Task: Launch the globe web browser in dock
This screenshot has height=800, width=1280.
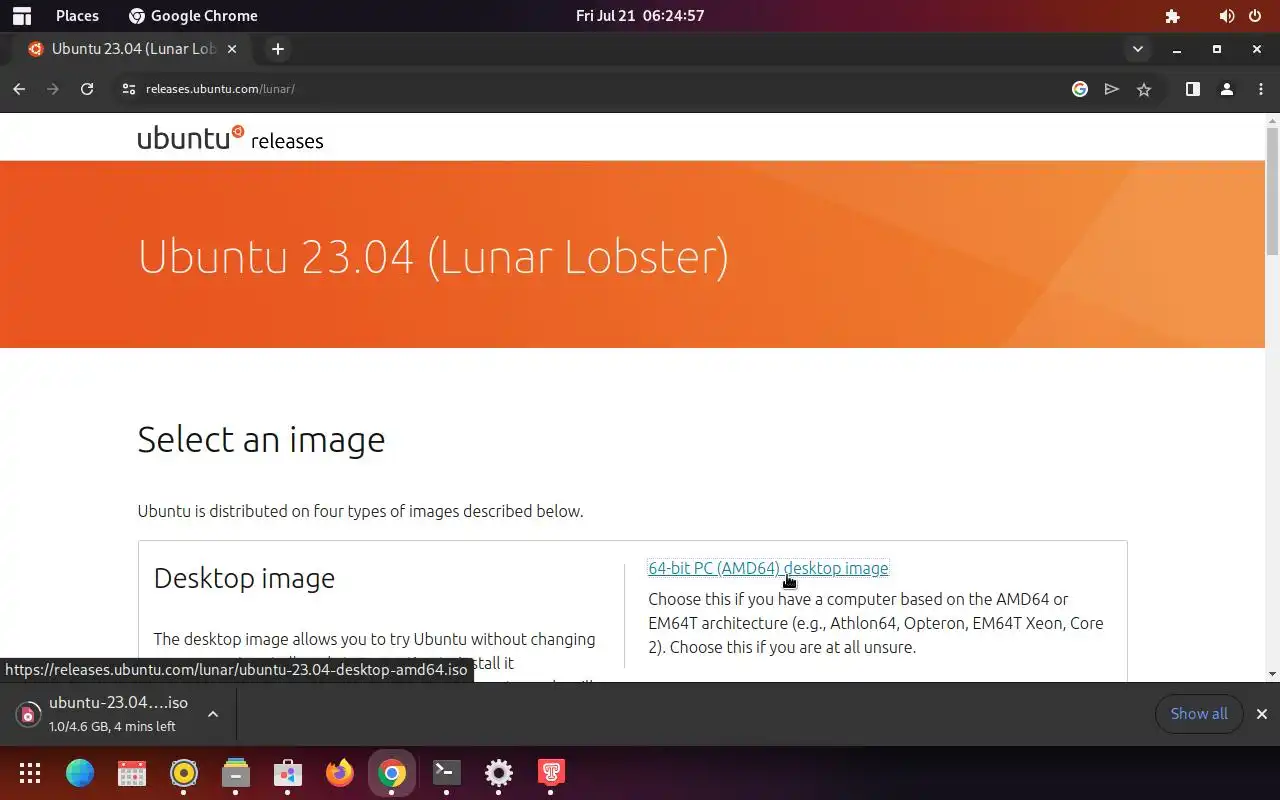Action: [x=80, y=773]
